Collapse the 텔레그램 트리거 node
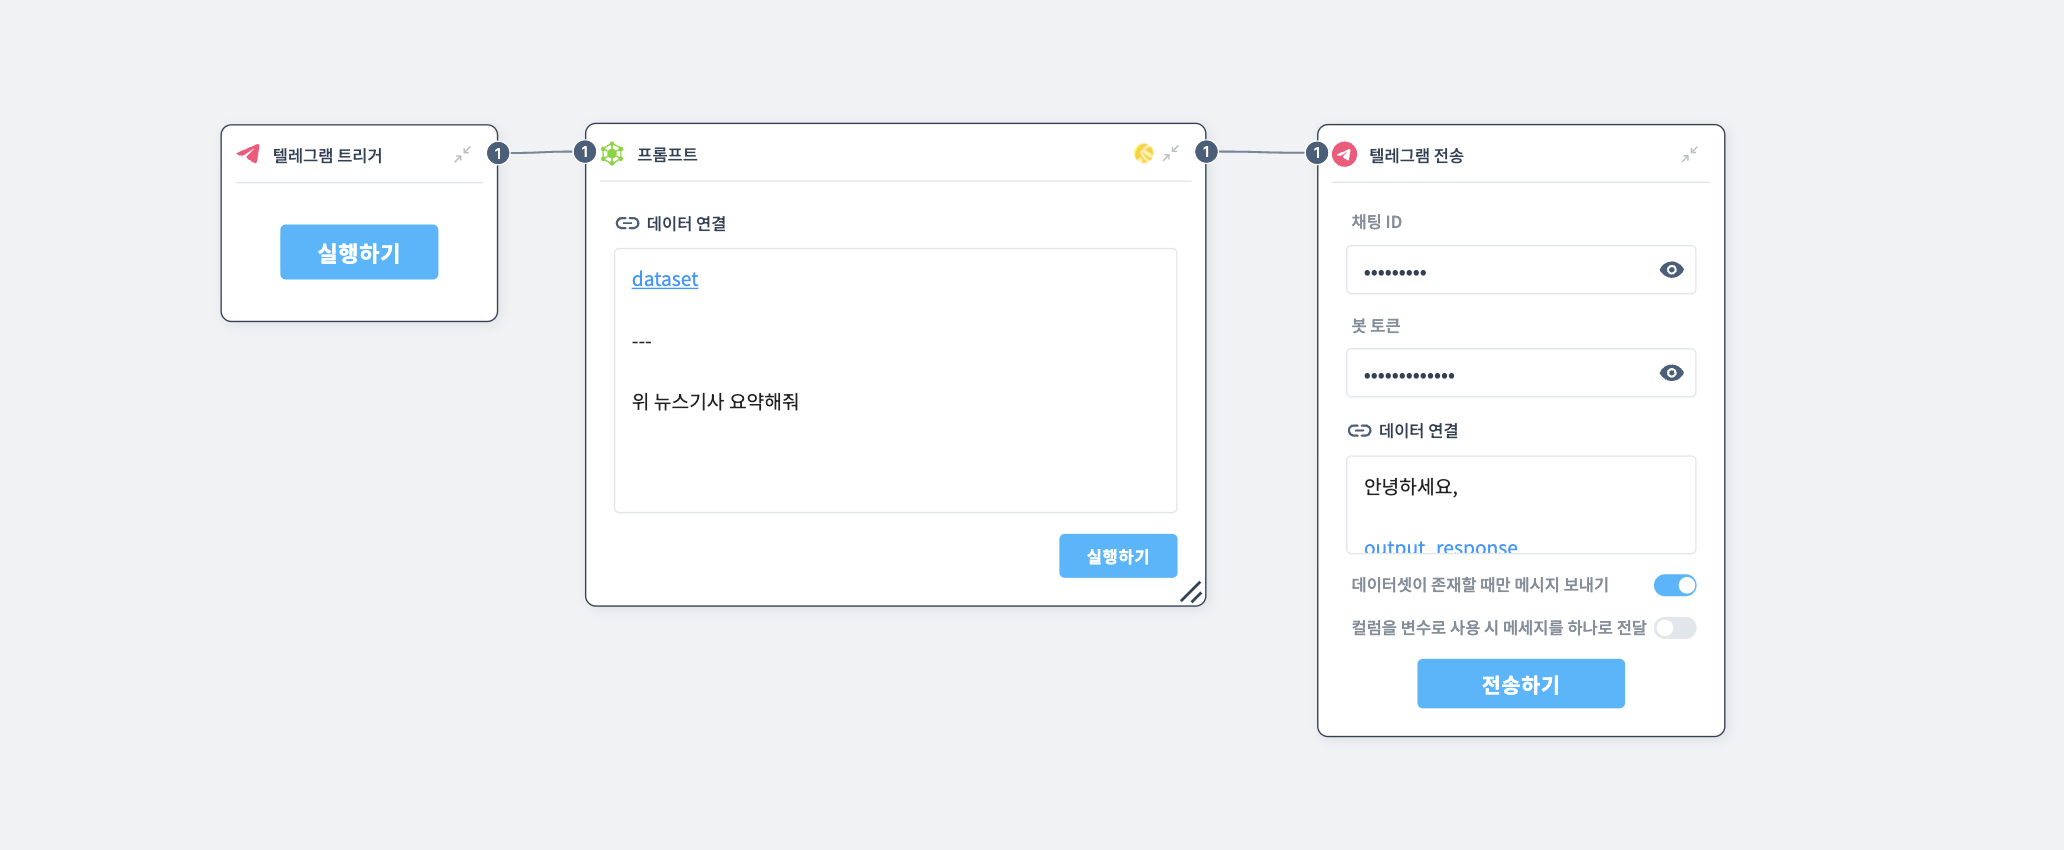Screen dimensions: 2064x850 tap(462, 155)
